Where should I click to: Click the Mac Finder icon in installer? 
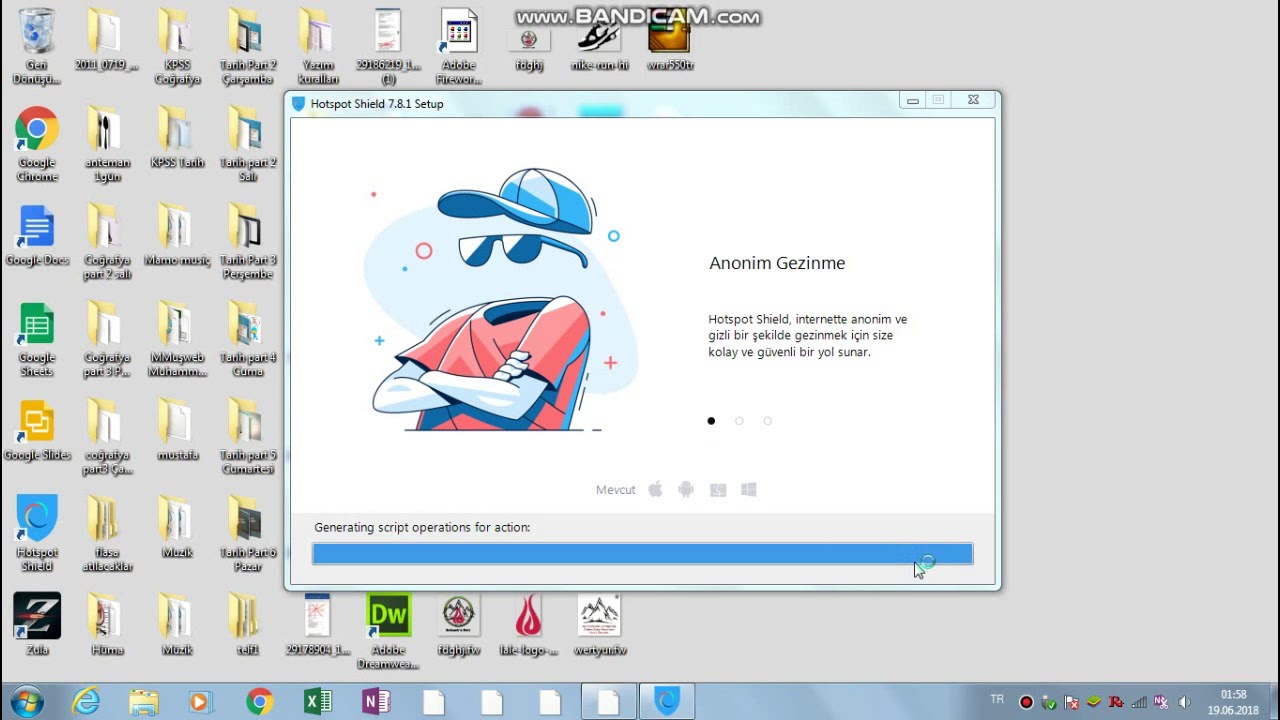pyautogui.click(x=717, y=490)
